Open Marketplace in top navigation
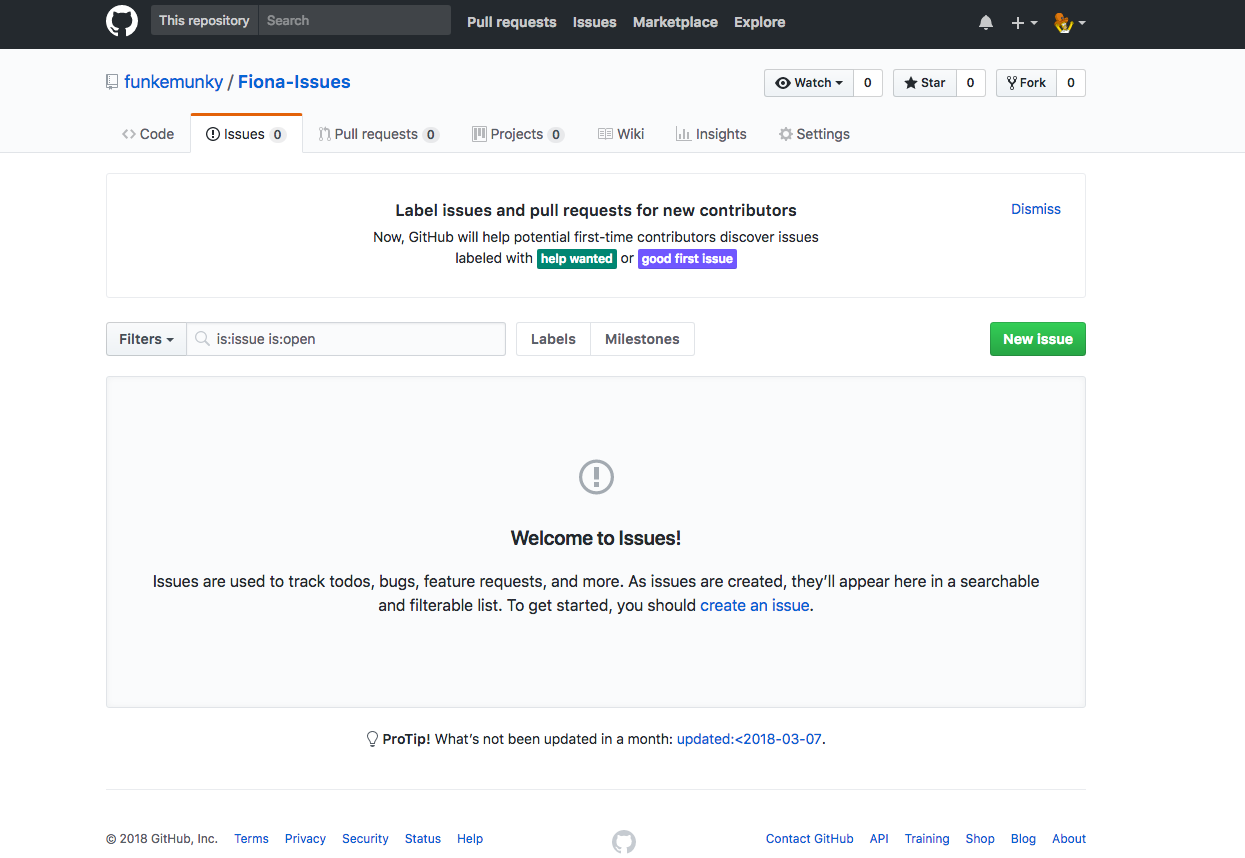 pyautogui.click(x=675, y=22)
